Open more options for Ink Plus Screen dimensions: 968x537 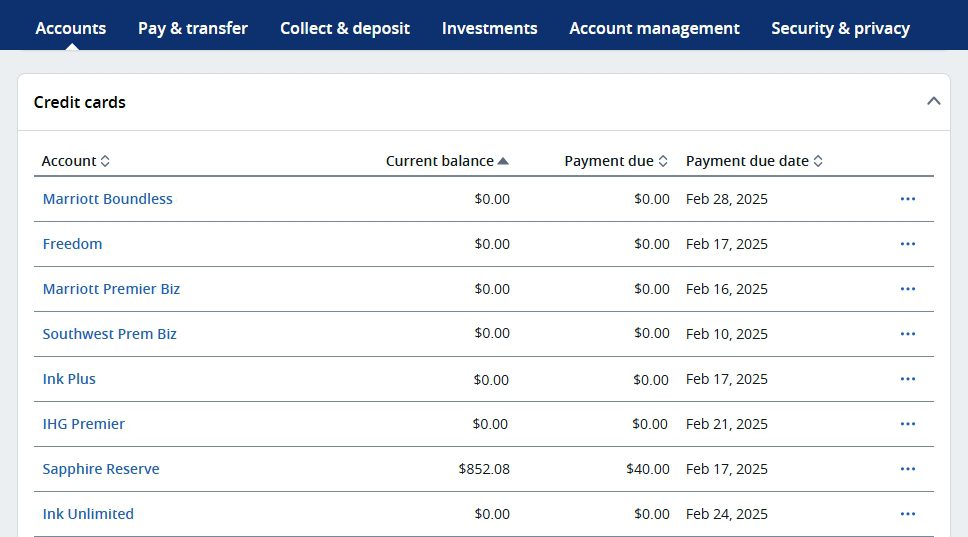[907, 379]
